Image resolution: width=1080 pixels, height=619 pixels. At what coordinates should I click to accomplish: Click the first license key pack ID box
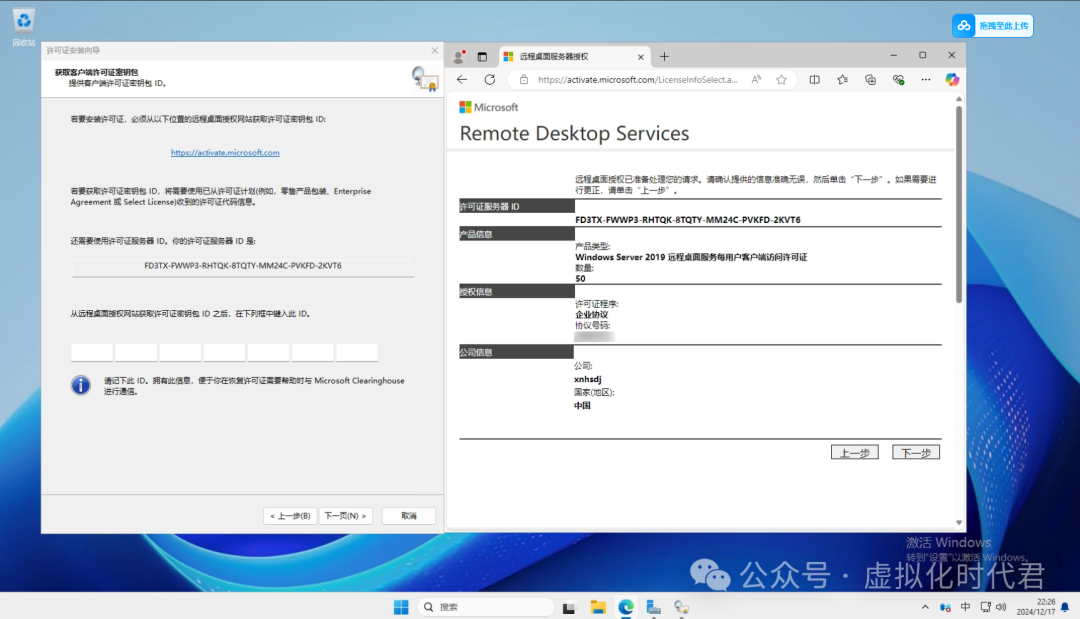[x=92, y=352]
